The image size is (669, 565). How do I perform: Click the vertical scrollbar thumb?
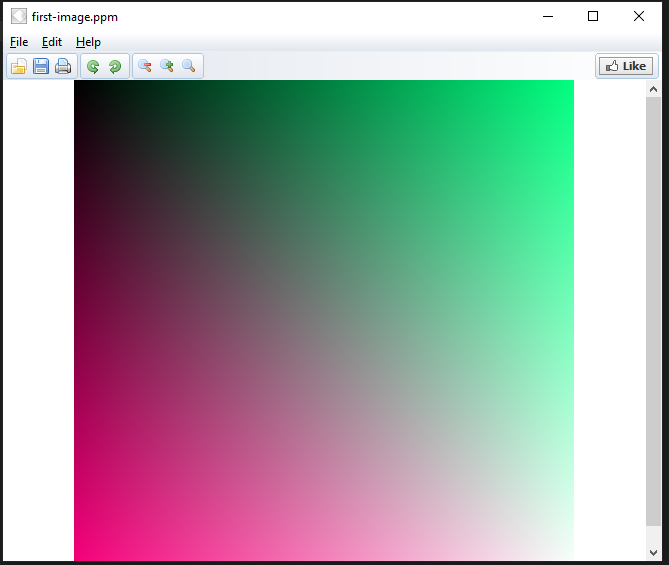pos(654,310)
